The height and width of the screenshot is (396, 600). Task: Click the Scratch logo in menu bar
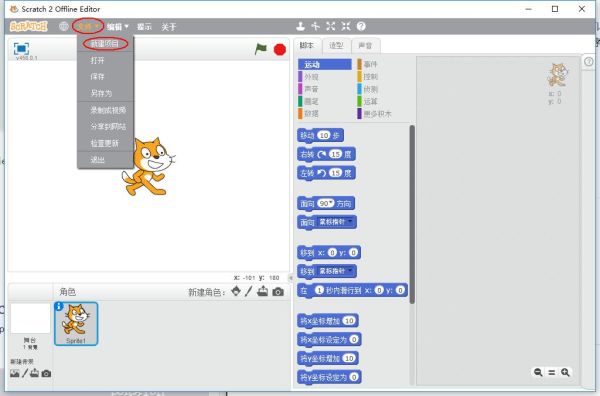[29, 26]
